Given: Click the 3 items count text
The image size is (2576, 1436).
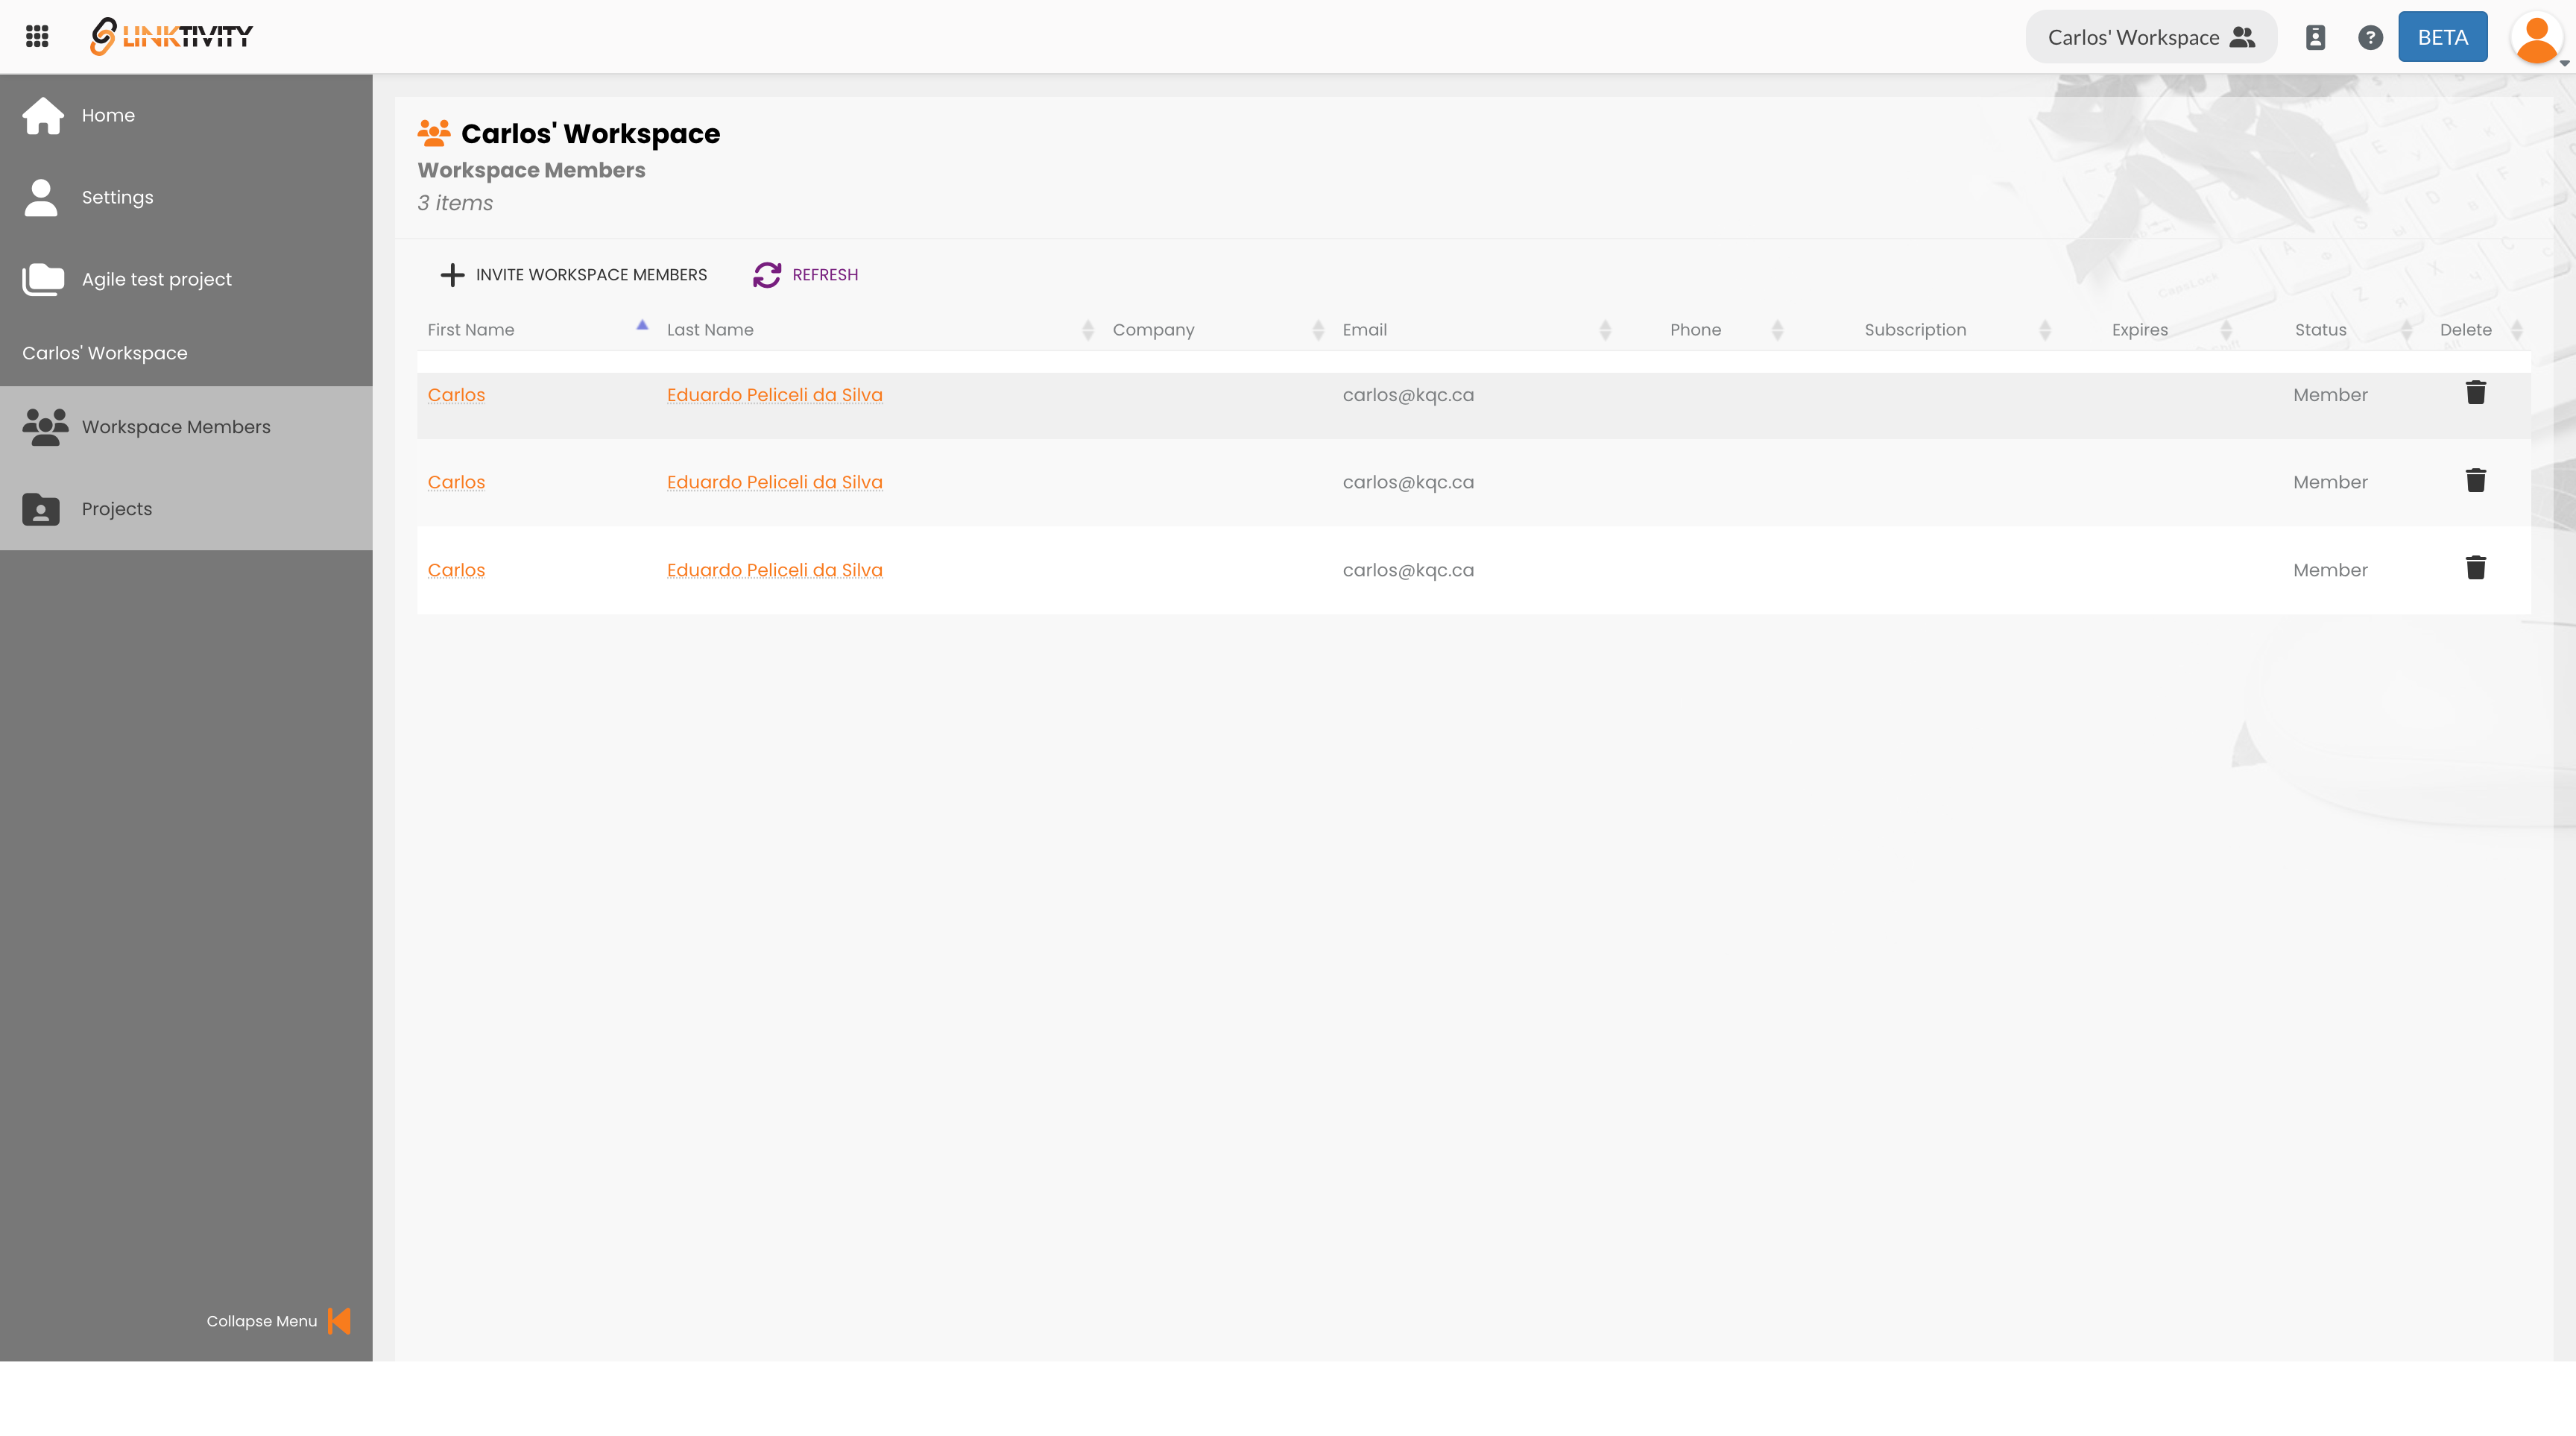Looking at the screenshot, I should pos(455,203).
